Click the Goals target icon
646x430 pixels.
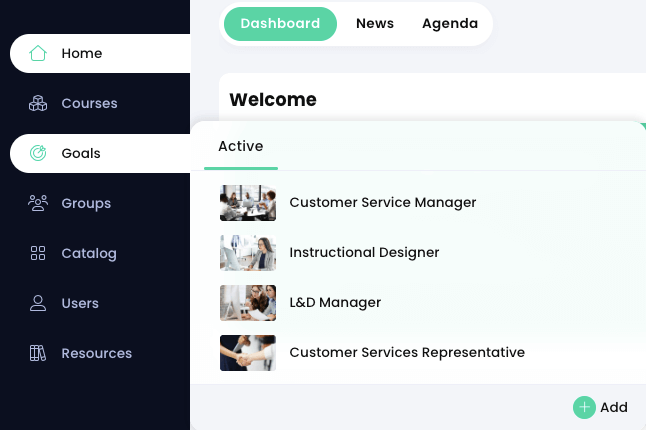37,153
